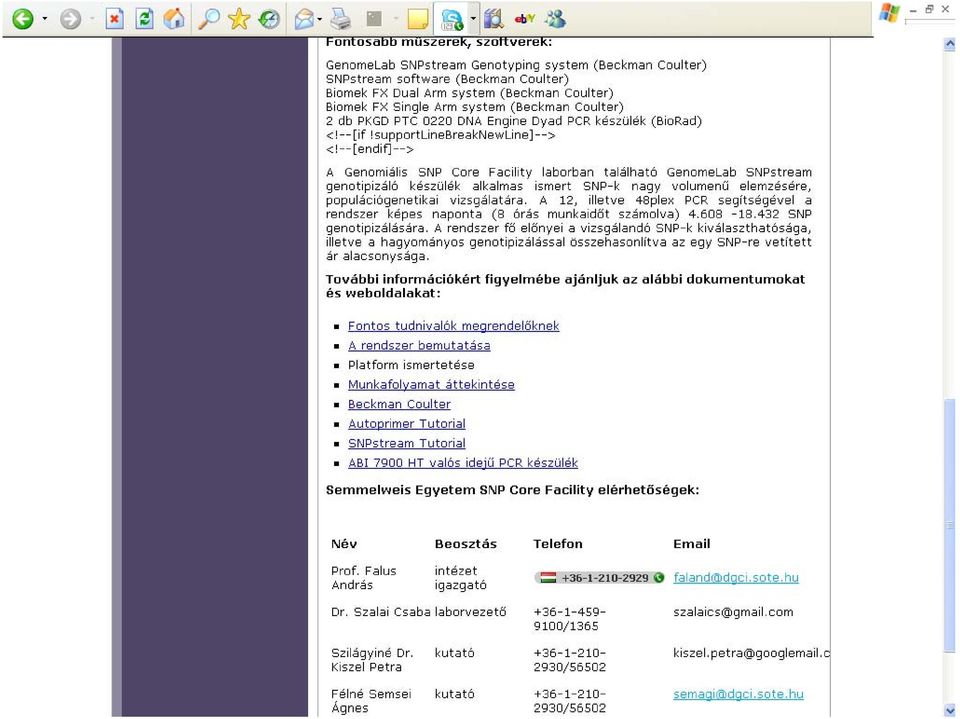960x719 pixels.
Task: Click the name 'Prof. Falus András'
Action: click(x=364, y=578)
